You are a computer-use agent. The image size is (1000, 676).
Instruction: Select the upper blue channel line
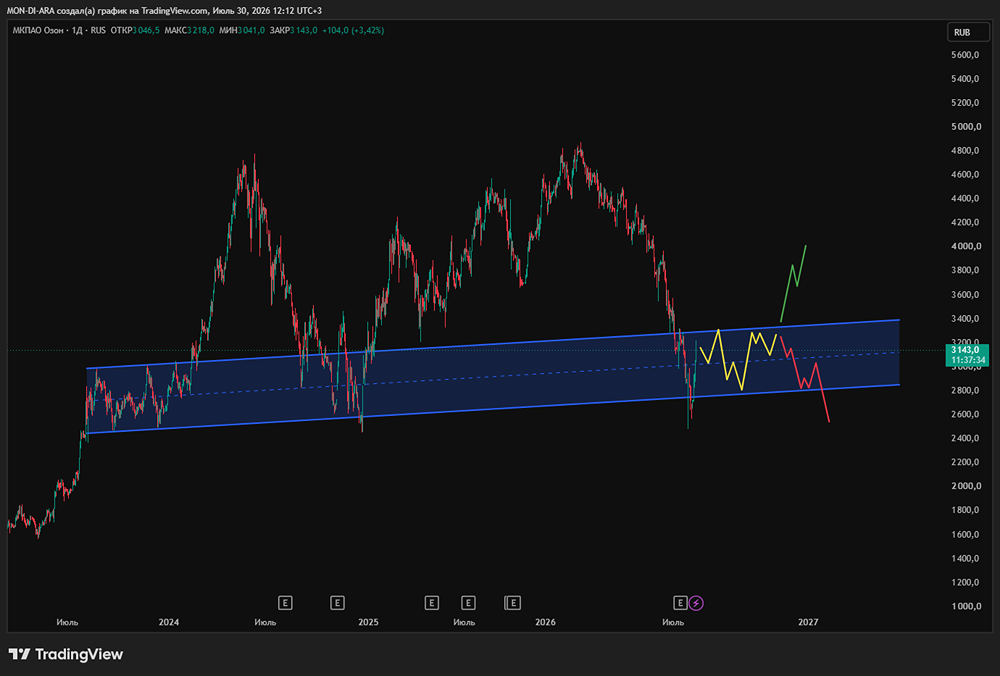click(492, 344)
